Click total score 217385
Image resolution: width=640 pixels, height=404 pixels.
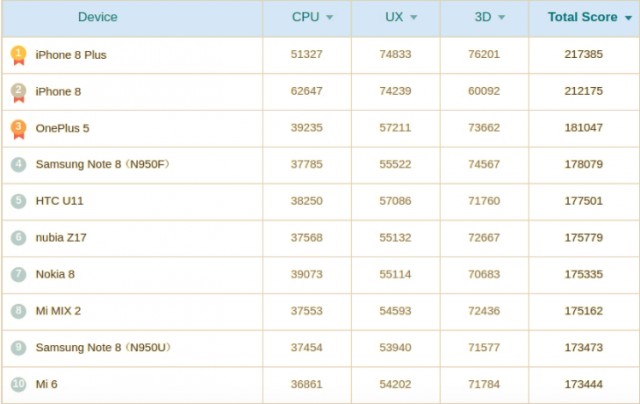pos(584,54)
